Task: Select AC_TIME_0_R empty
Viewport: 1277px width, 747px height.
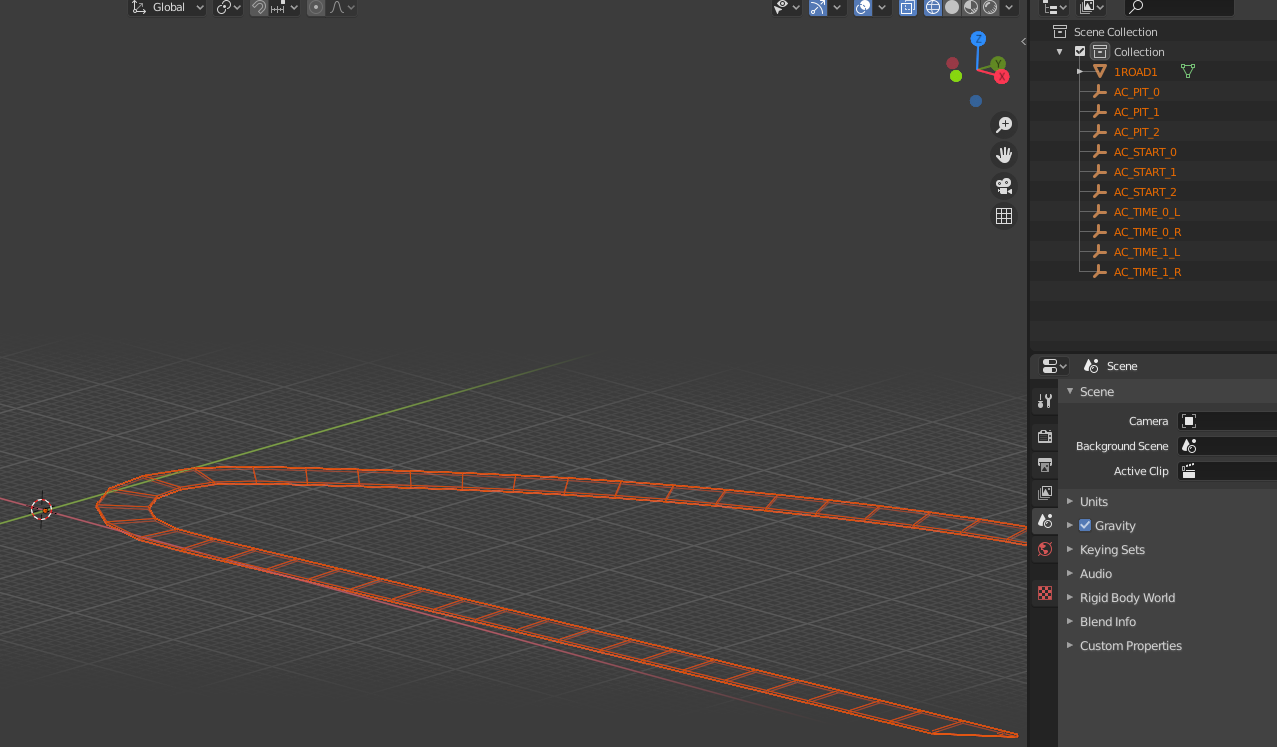Action: pos(1148,232)
